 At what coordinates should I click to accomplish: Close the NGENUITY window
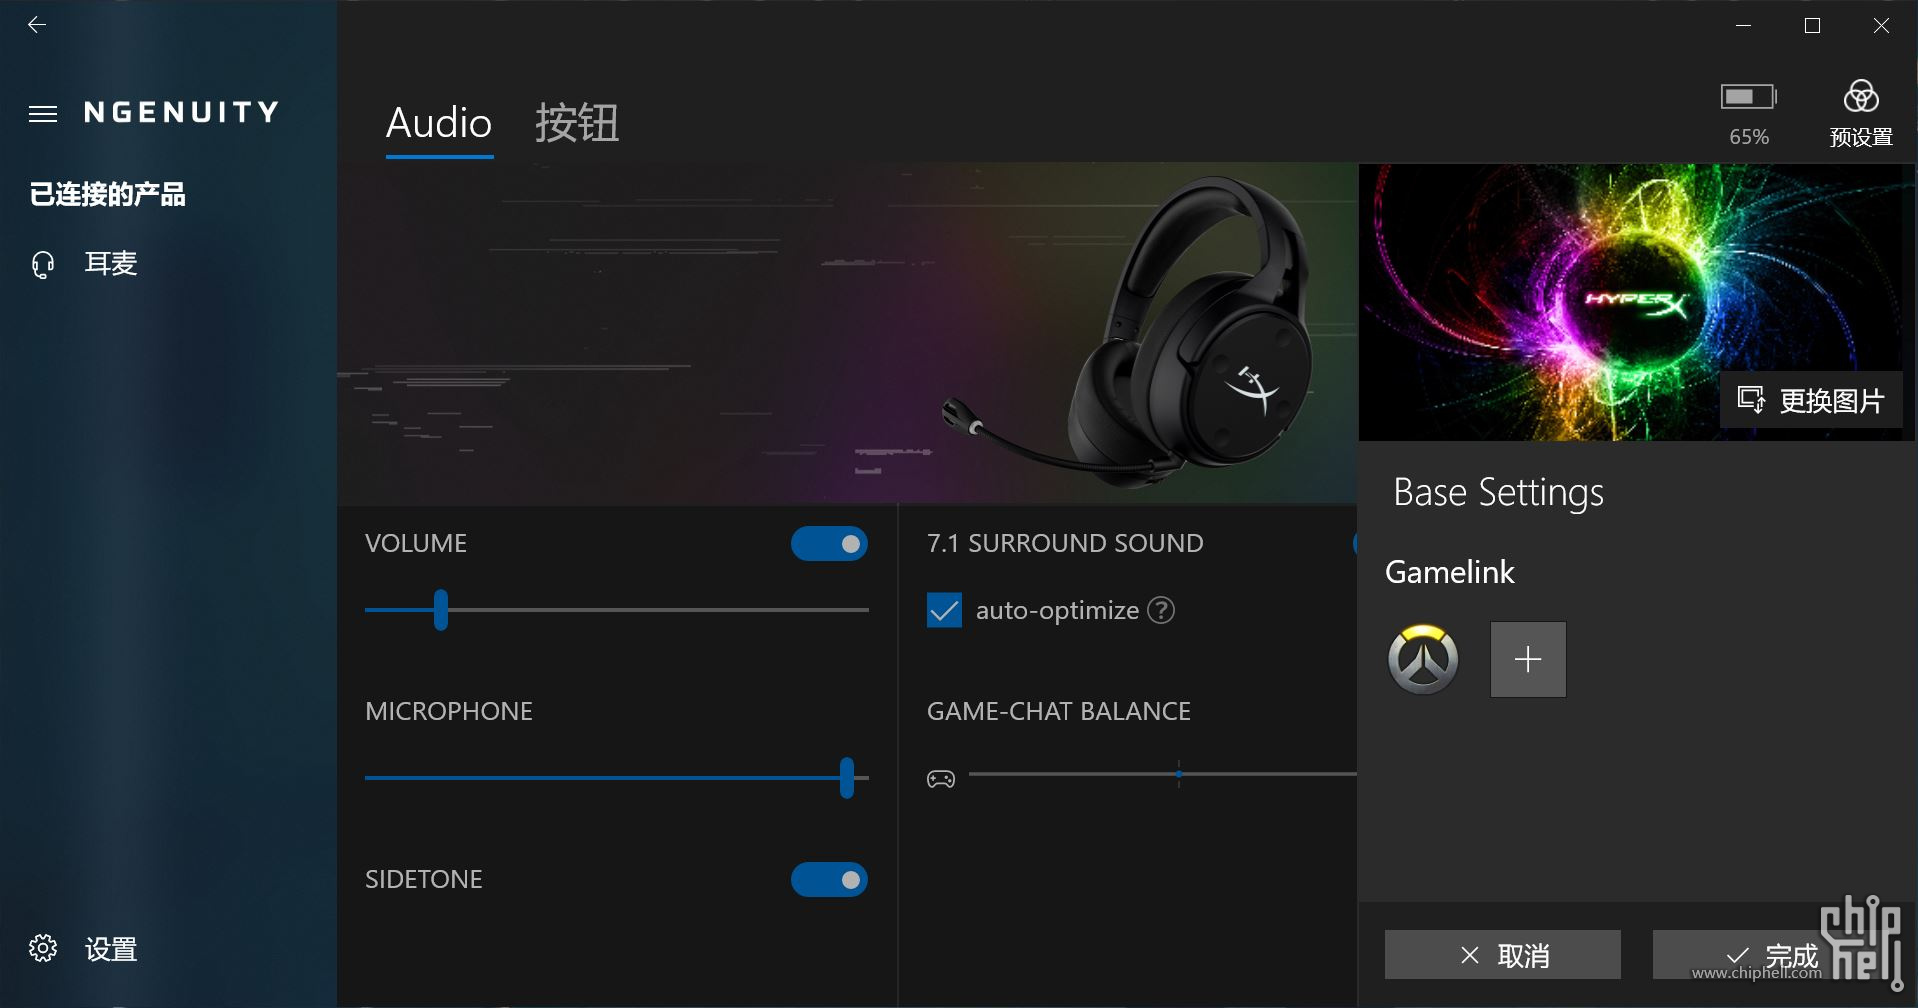point(1881,26)
